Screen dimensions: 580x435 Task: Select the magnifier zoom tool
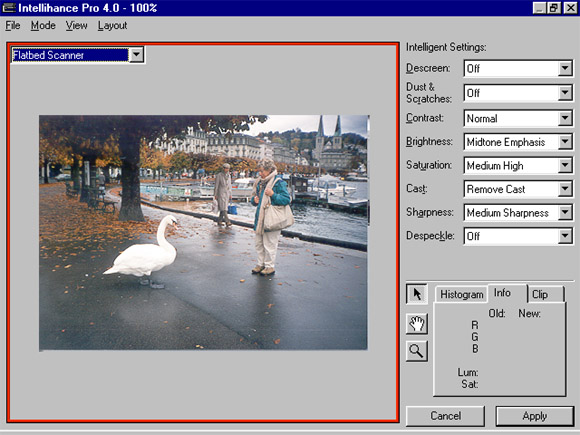[417, 351]
